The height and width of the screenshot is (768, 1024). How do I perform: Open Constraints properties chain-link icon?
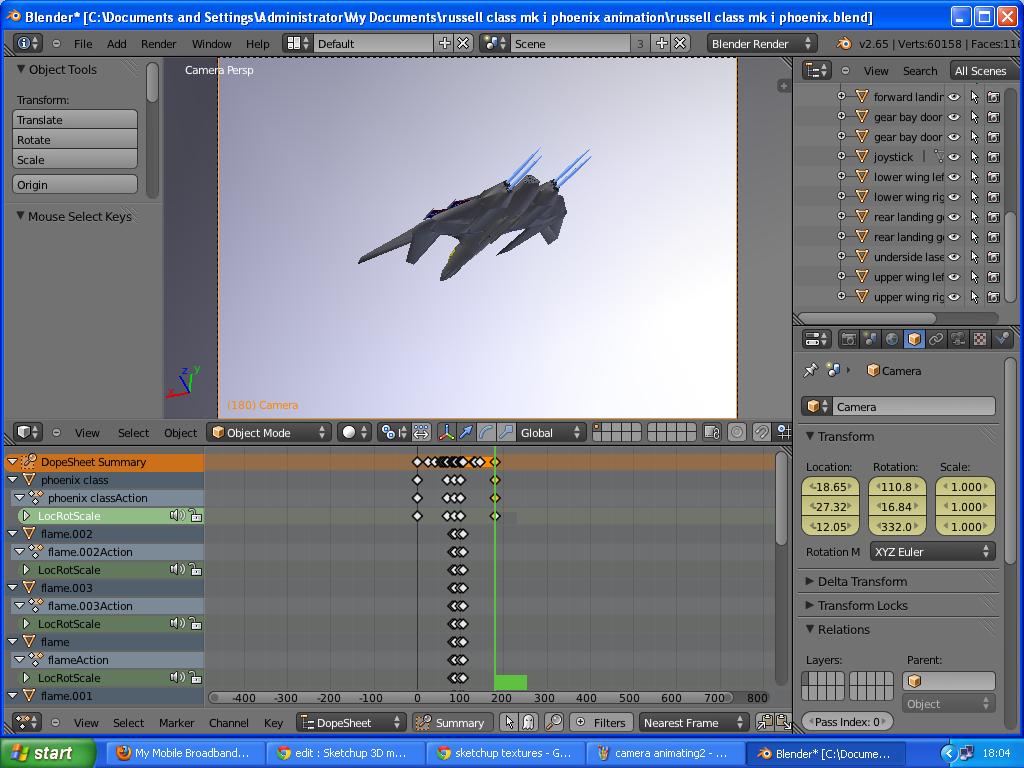click(x=934, y=338)
